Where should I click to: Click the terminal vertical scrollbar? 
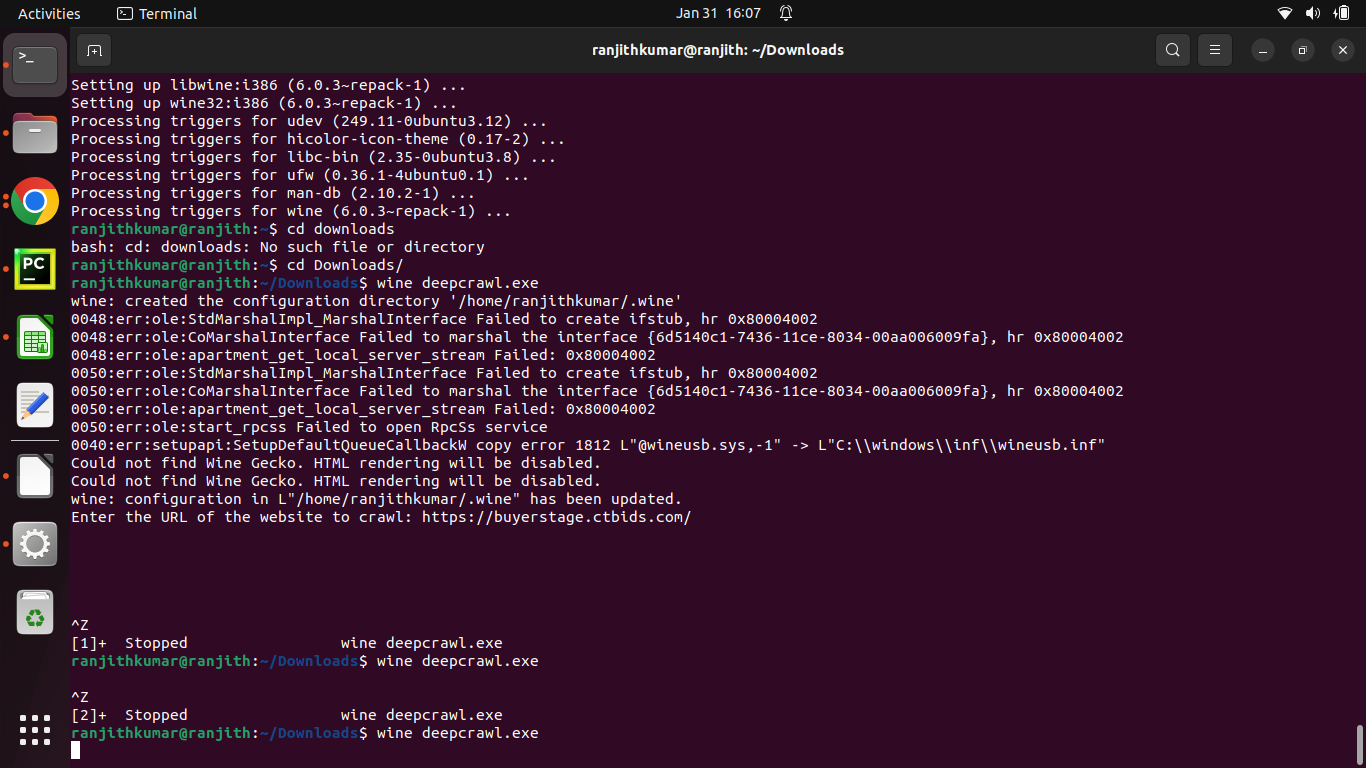(x=1359, y=743)
